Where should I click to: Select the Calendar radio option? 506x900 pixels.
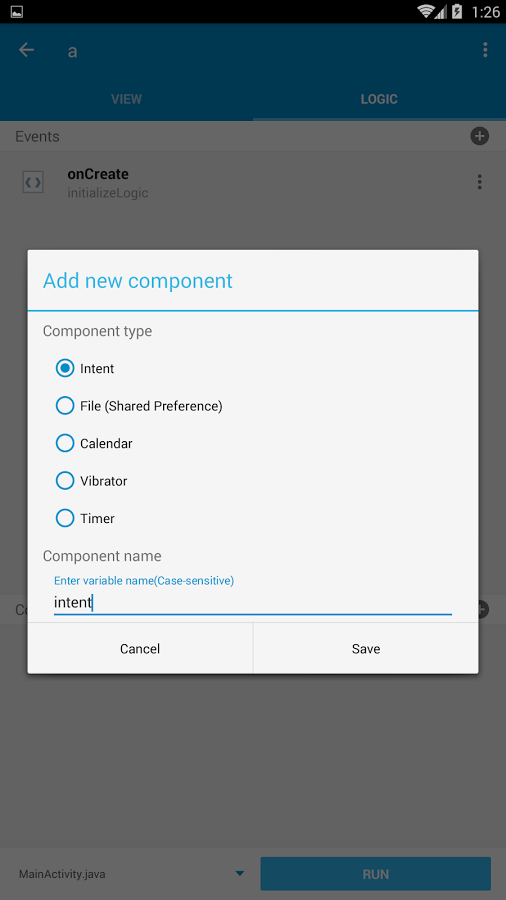click(65, 443)
